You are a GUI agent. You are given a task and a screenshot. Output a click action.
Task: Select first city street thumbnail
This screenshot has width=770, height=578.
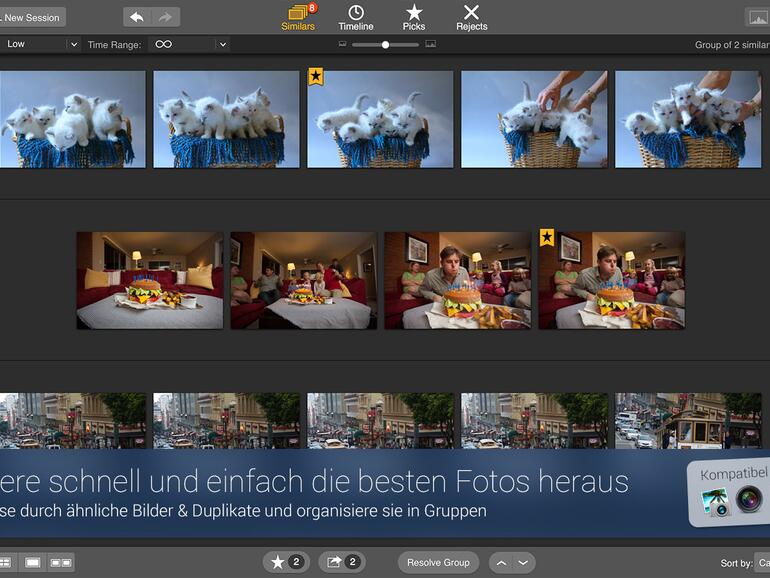[x=73, y=421]
